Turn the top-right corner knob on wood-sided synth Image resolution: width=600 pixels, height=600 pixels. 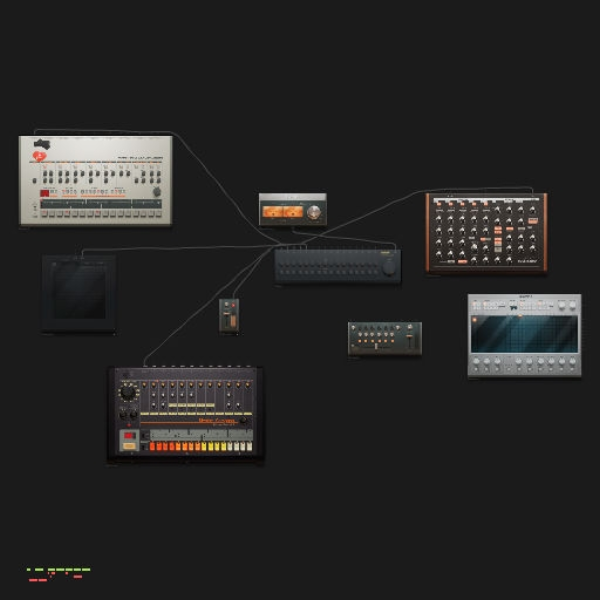coord(533,209)
